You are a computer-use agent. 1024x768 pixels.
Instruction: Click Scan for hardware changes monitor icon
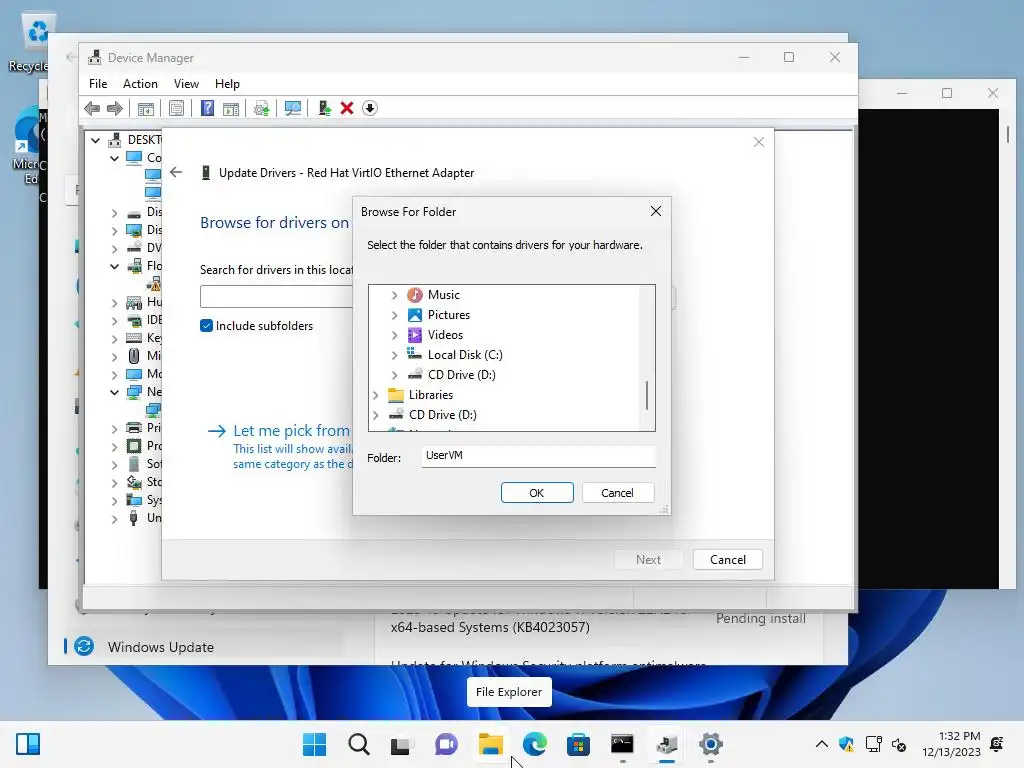[293, 108]
